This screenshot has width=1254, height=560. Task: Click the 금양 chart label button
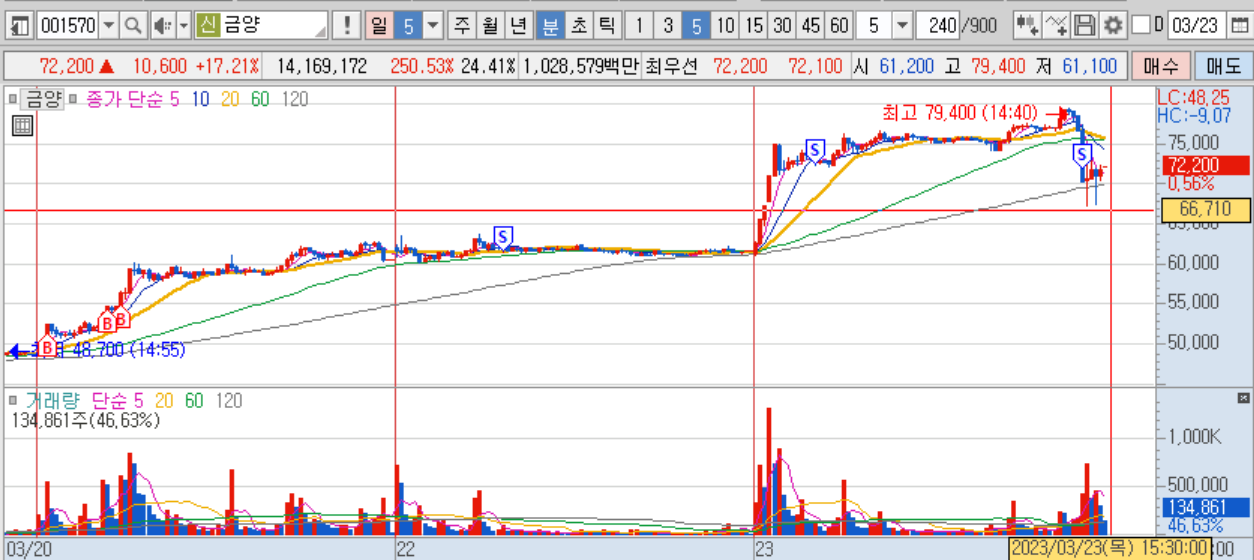[x=42, y=99]
